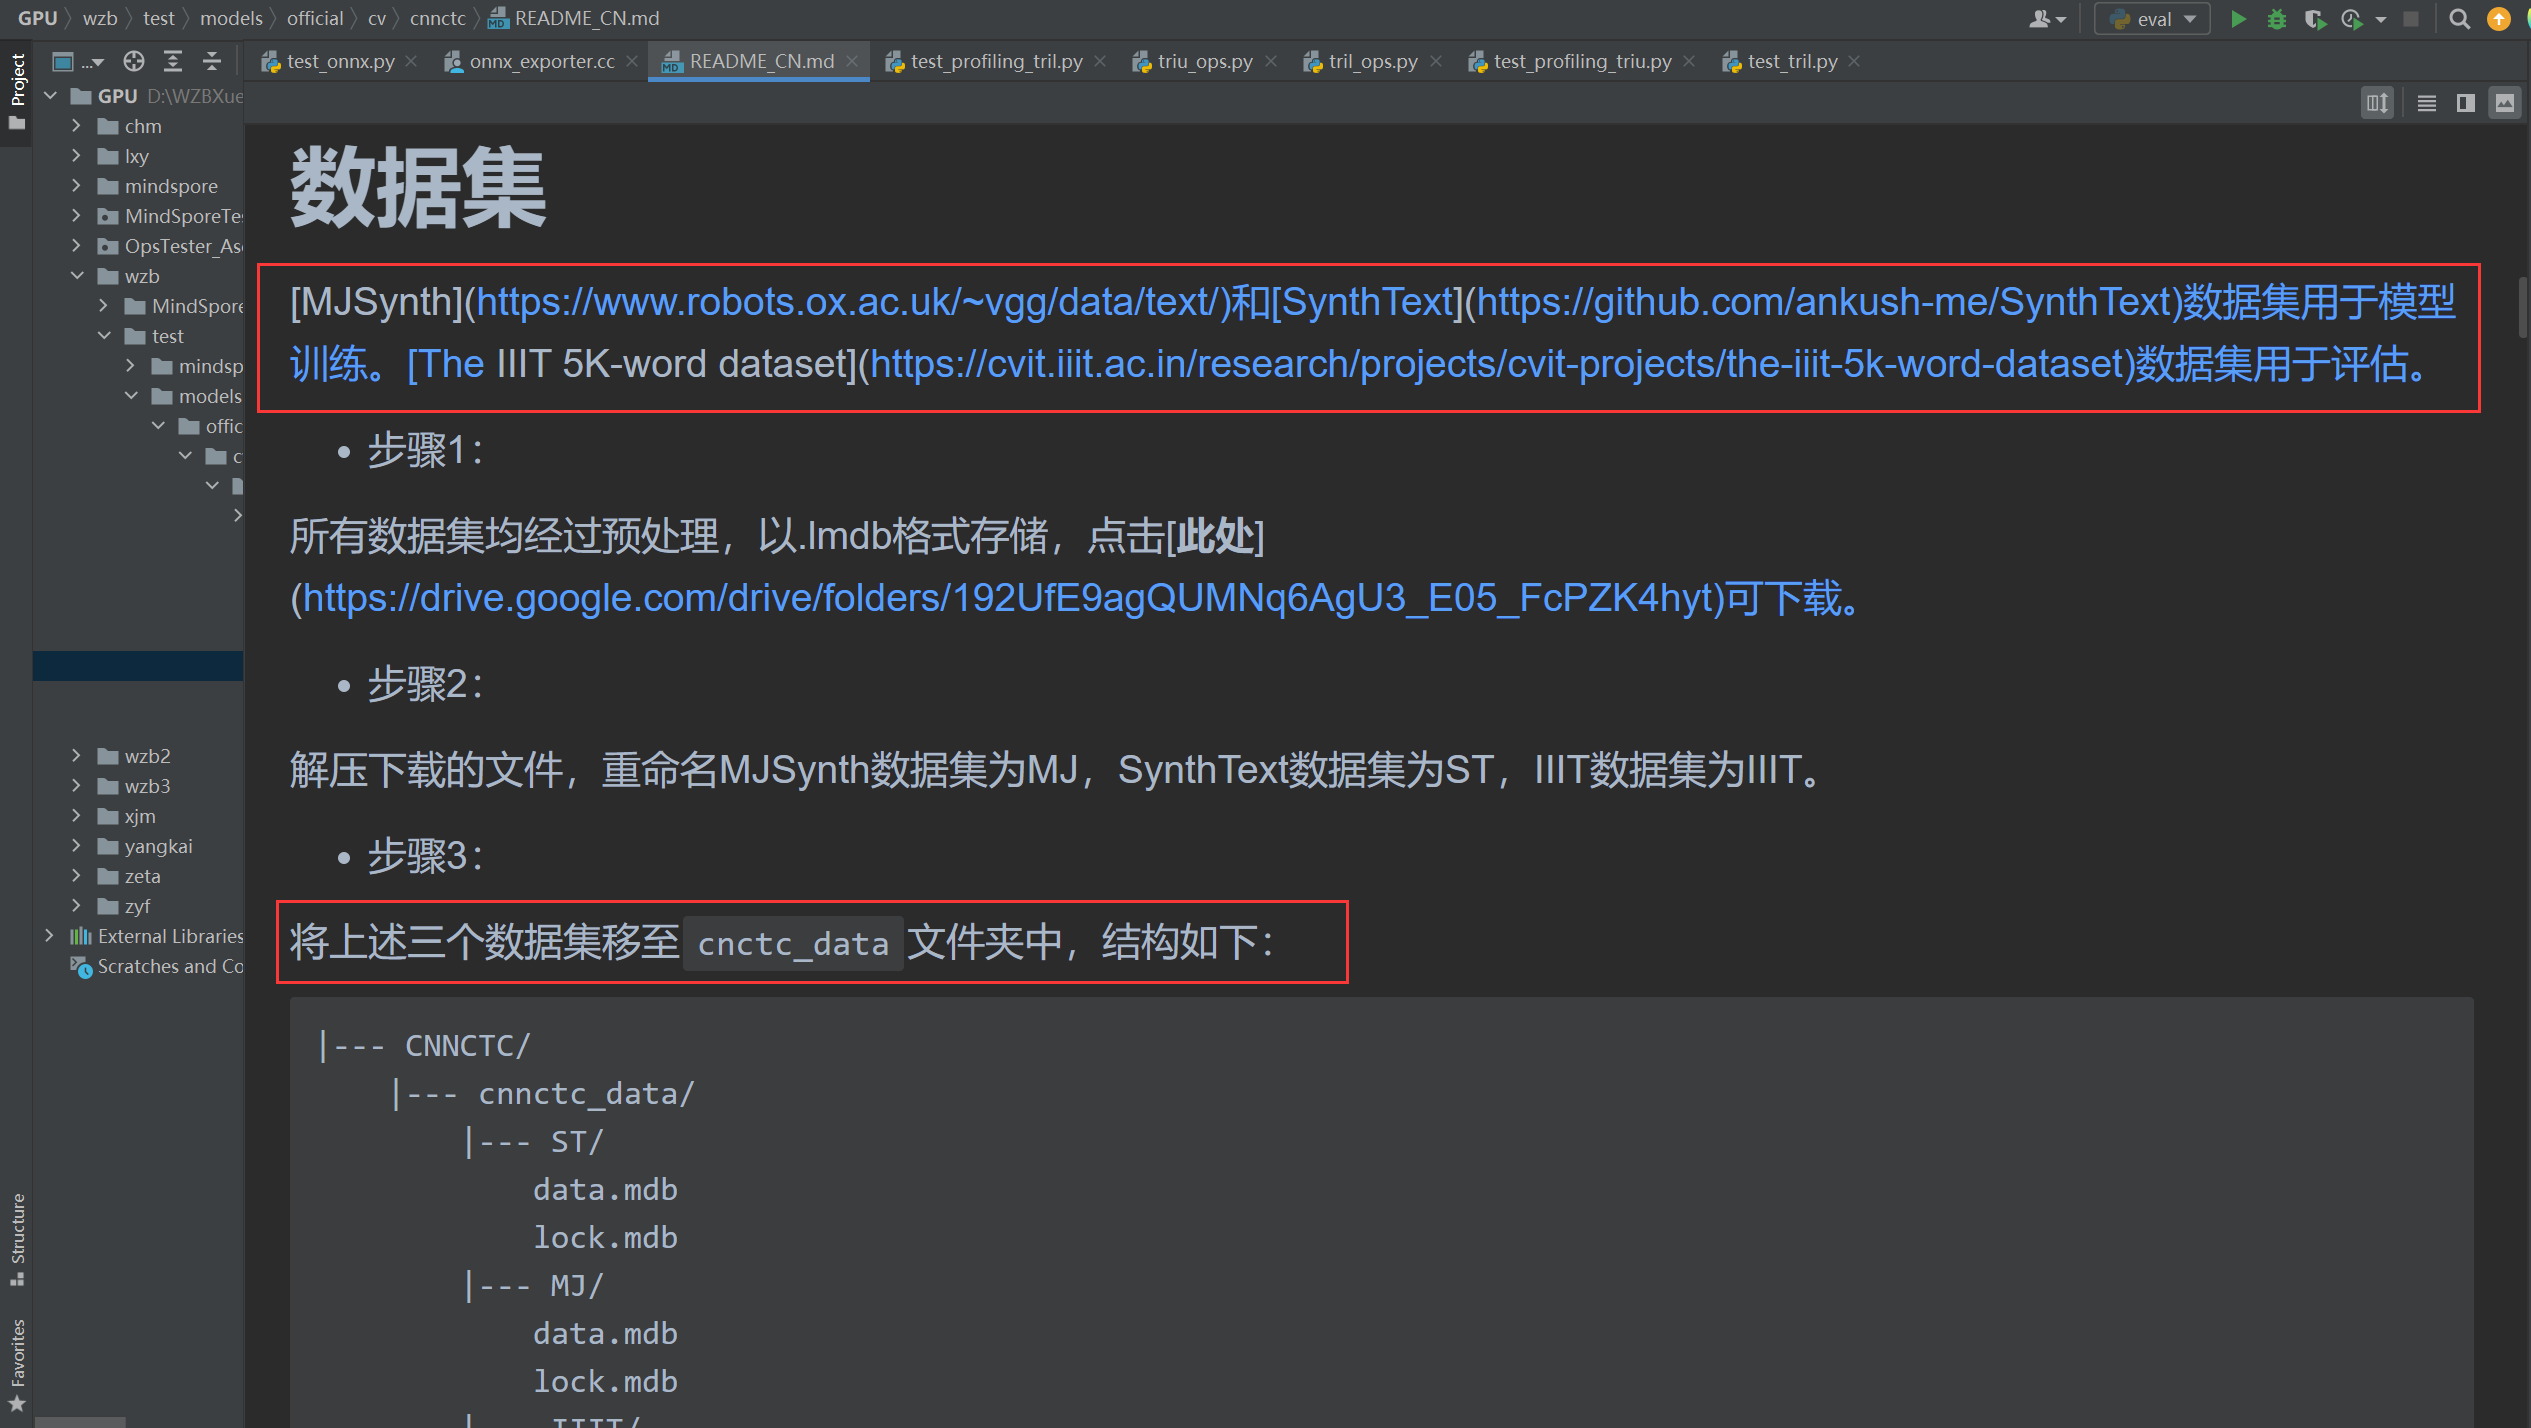Run eval with coverage using the shield icon
2531x1428 pixels.
pyautogui.click(x=2313, y=19)
